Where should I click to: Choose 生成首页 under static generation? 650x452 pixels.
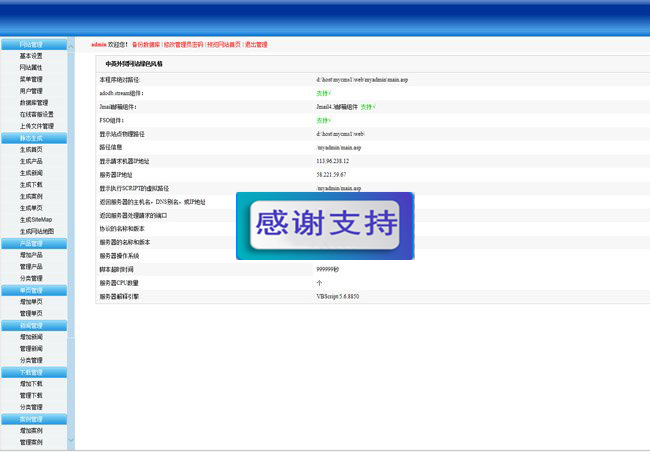[31, 149]
